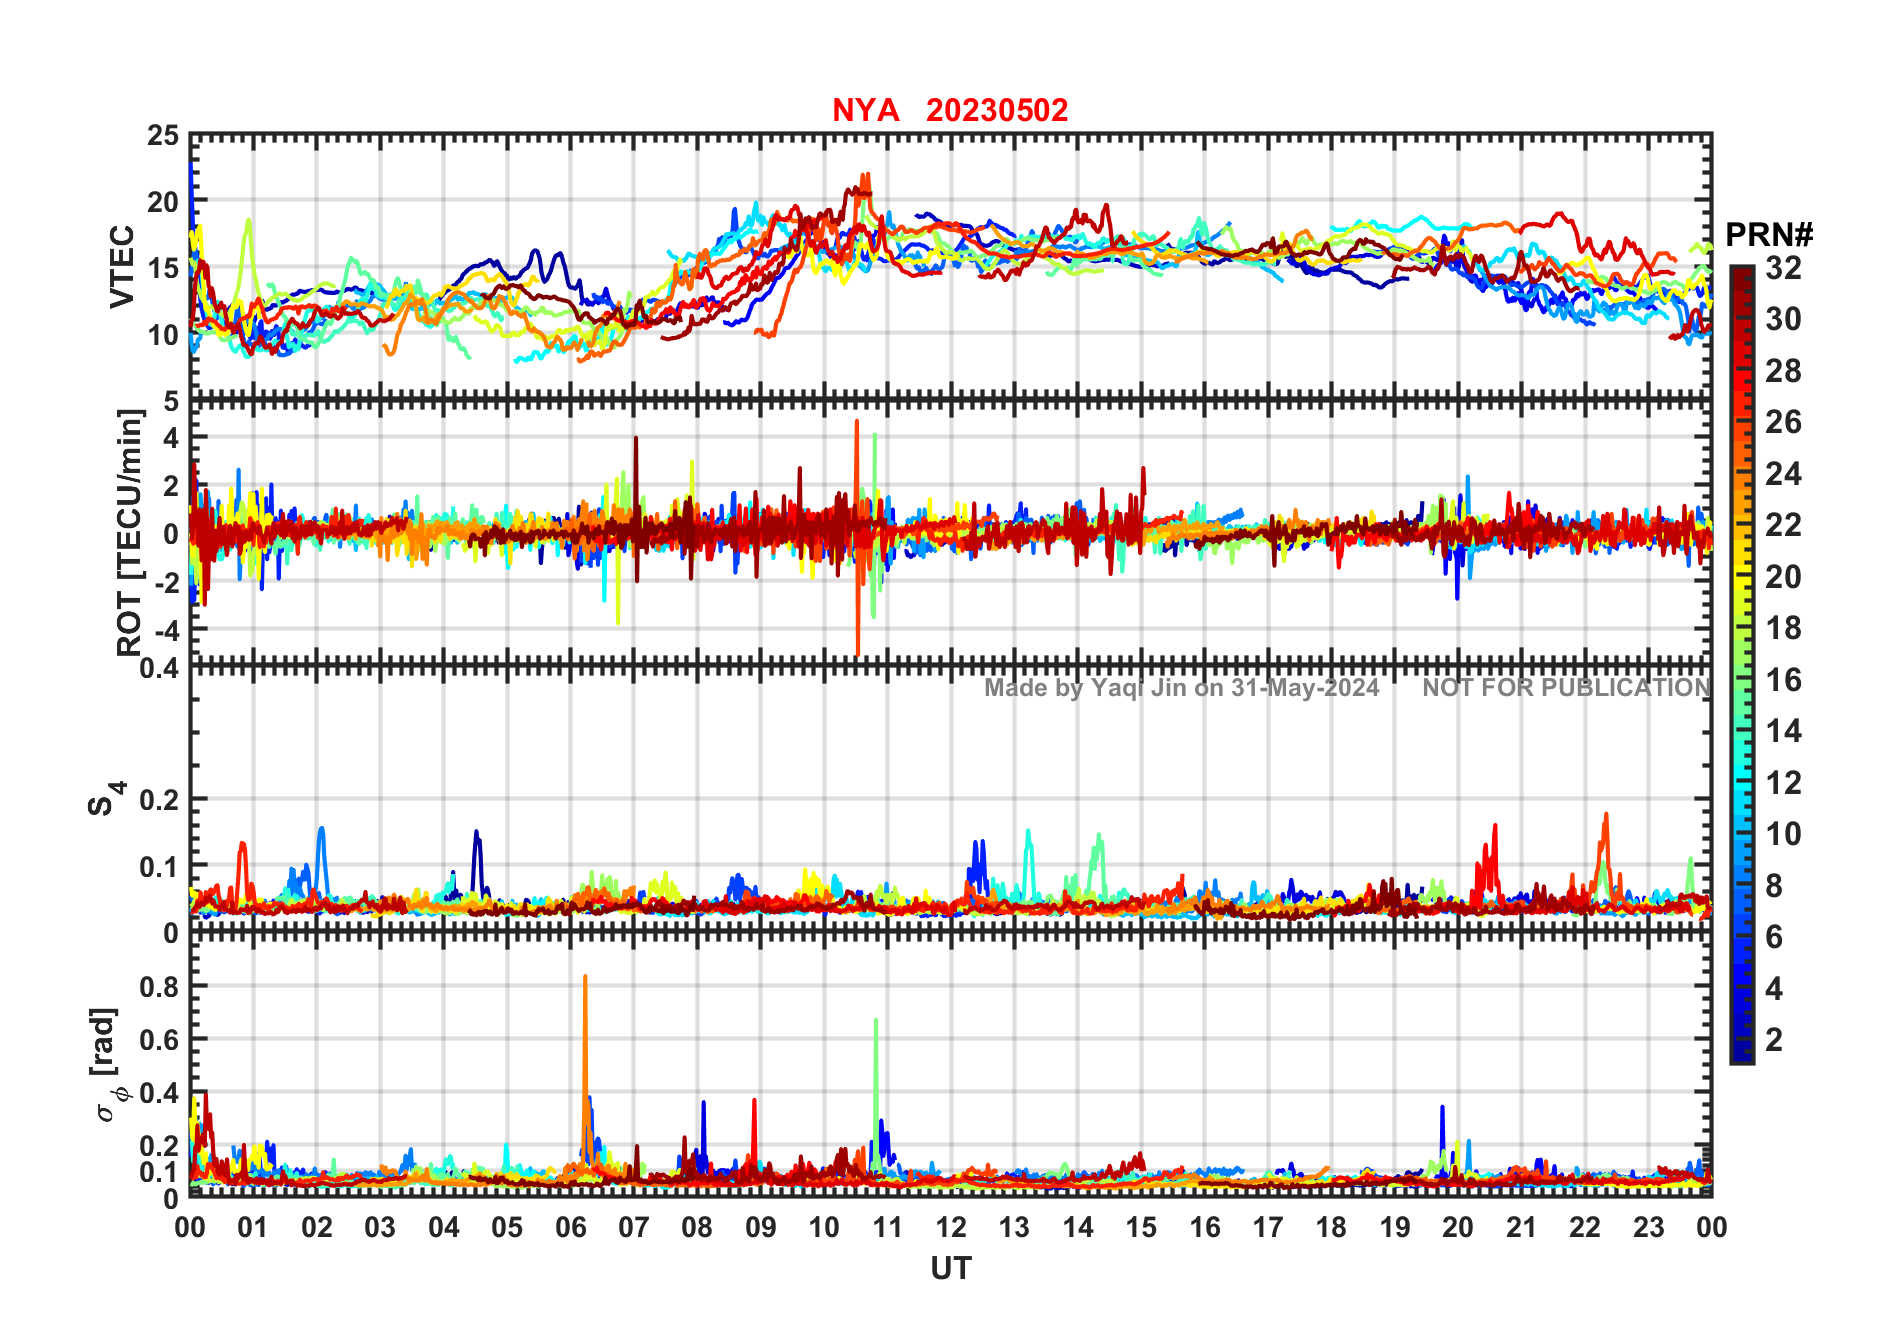Click the 'S4' y-axis label
Image resolution: width=1902 pixels, height=1330 pixels.
pyautogui.click(x=105, y=799)
